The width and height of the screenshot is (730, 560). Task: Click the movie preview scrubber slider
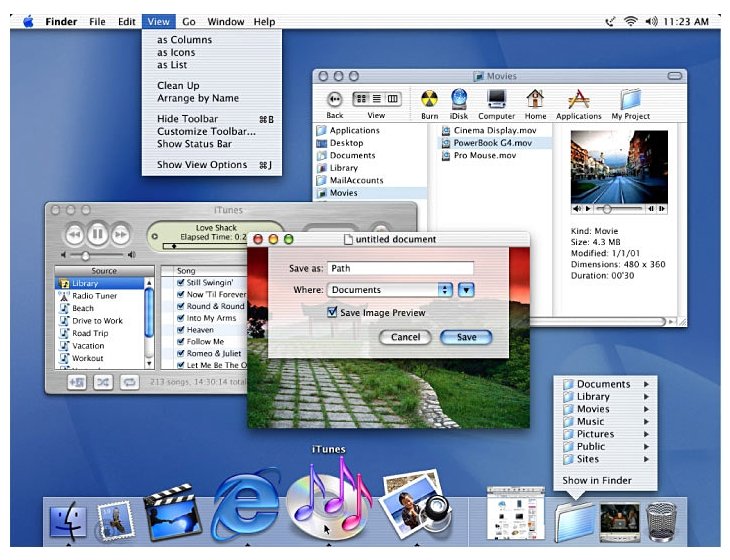[x=607, y=209]
